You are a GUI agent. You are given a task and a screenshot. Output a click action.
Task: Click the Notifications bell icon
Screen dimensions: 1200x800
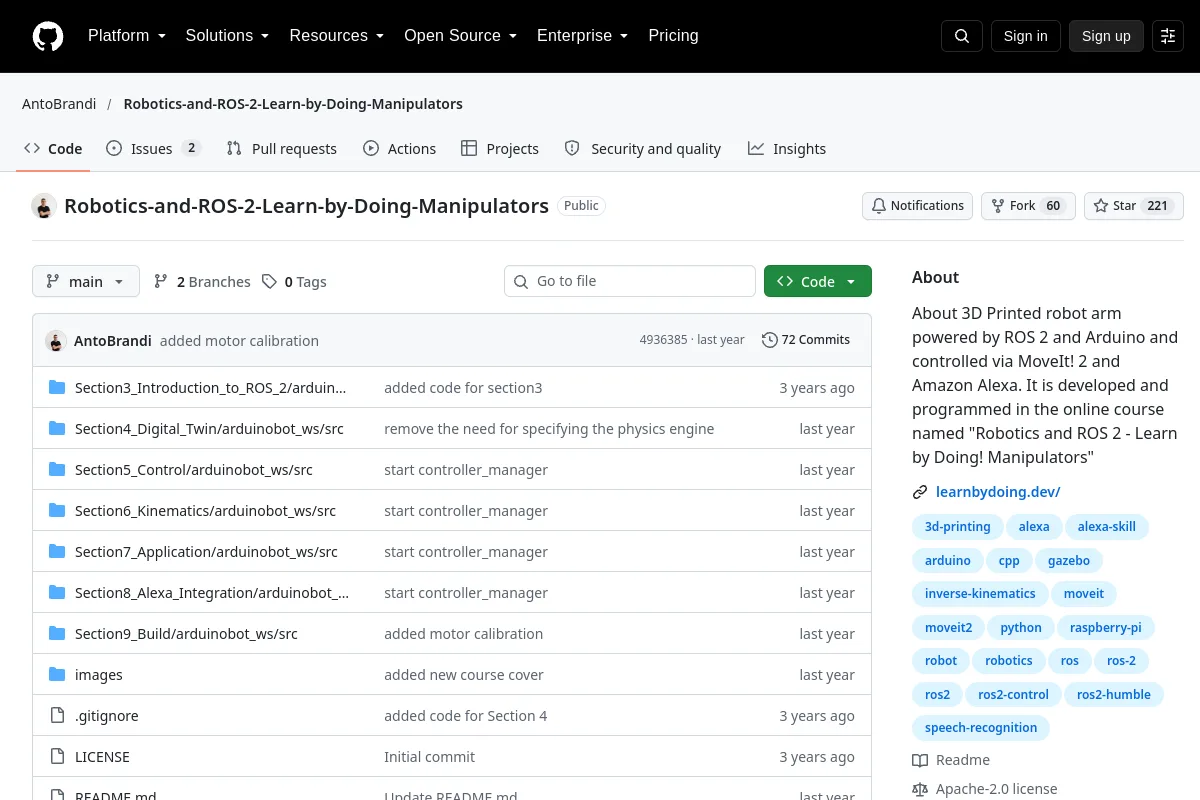click(879, 206)
